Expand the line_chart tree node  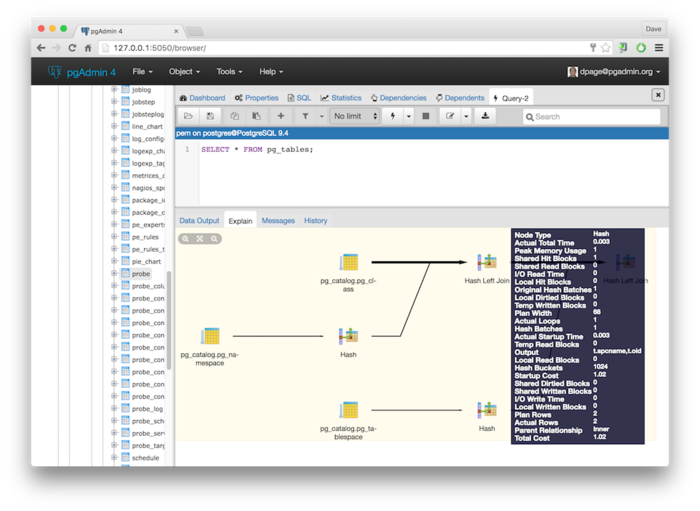click(114, 126)
